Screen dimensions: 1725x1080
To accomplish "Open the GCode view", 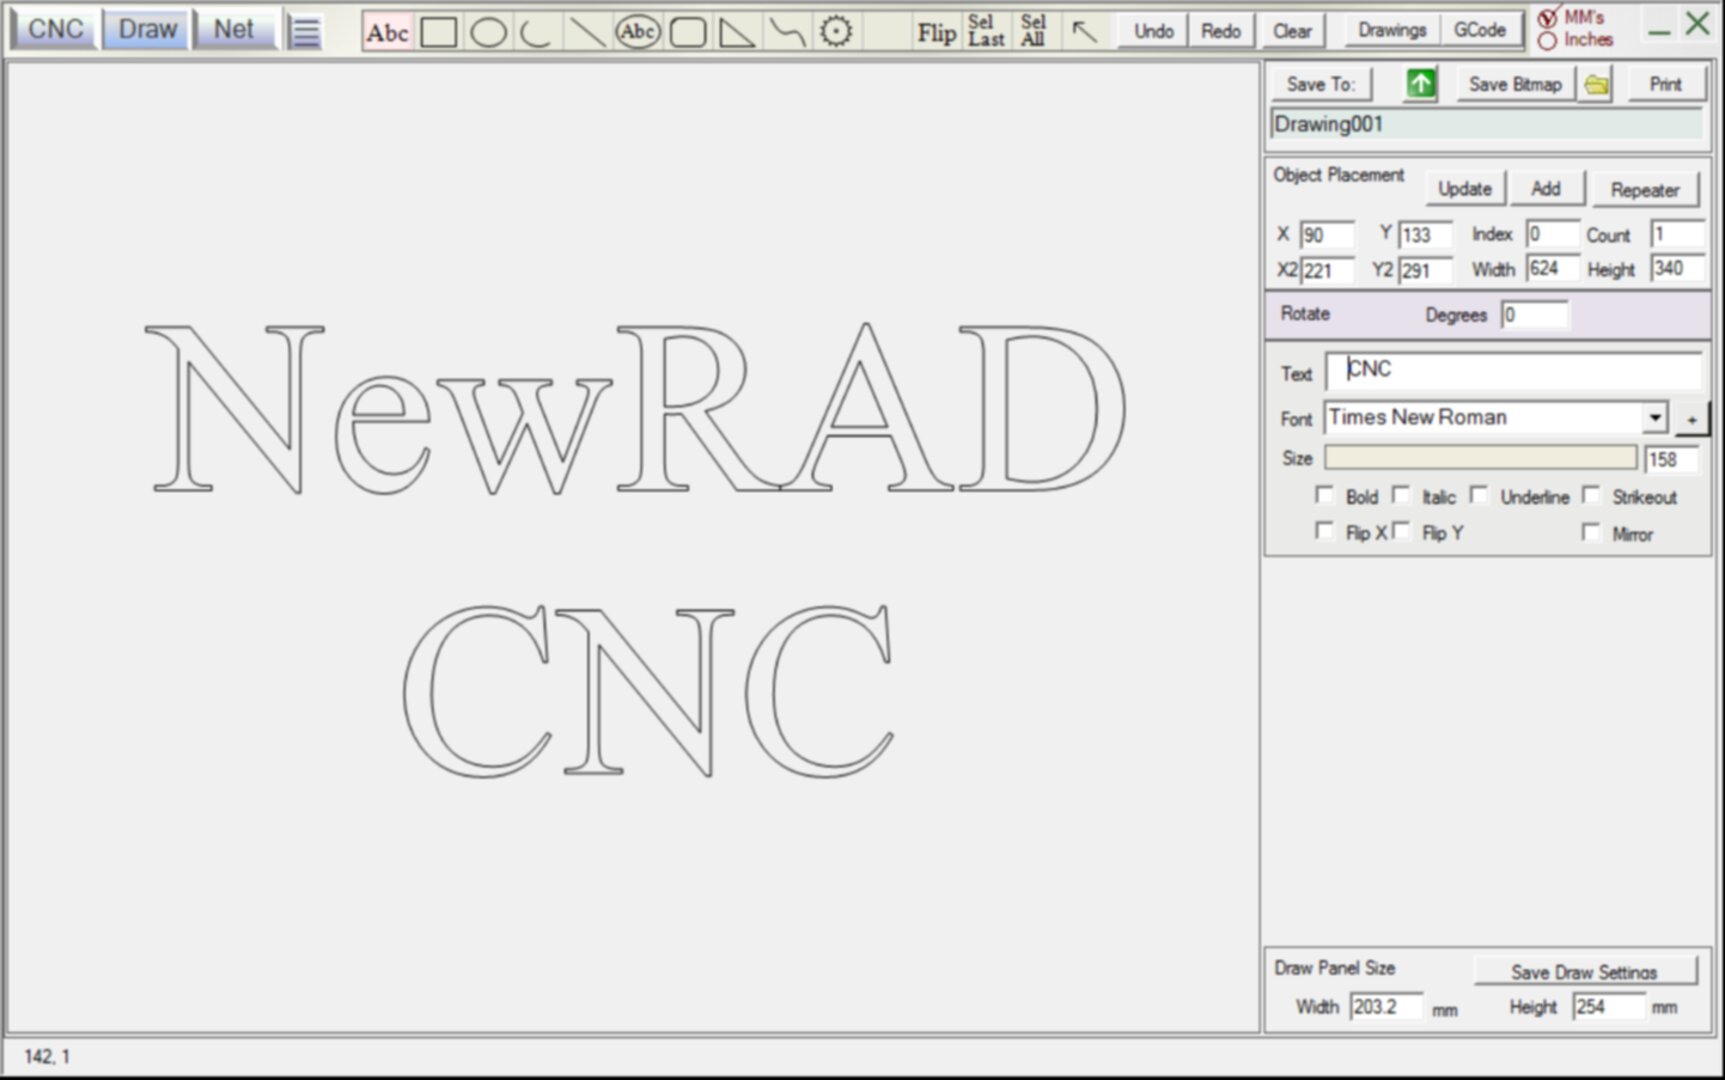I will (x=1480, y=31).
